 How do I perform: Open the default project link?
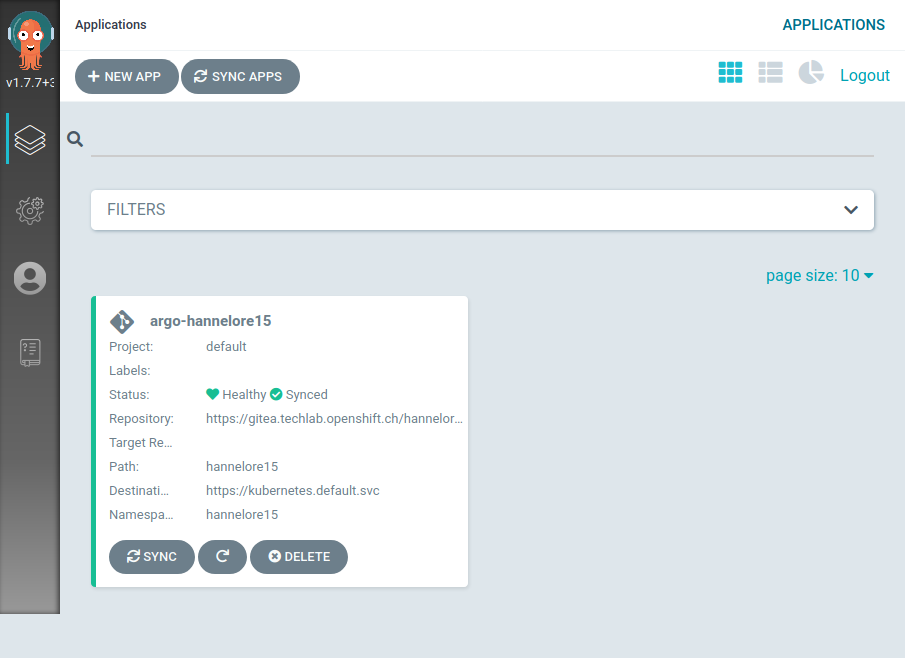(226, 346)
